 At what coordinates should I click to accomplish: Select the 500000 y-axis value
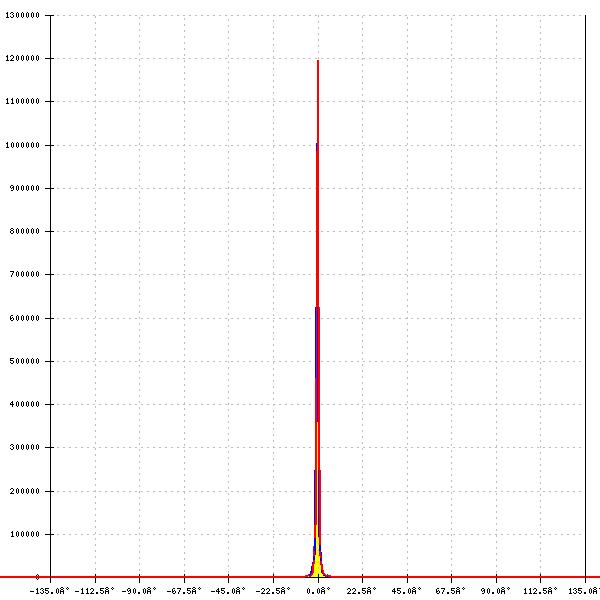point(25,361)
